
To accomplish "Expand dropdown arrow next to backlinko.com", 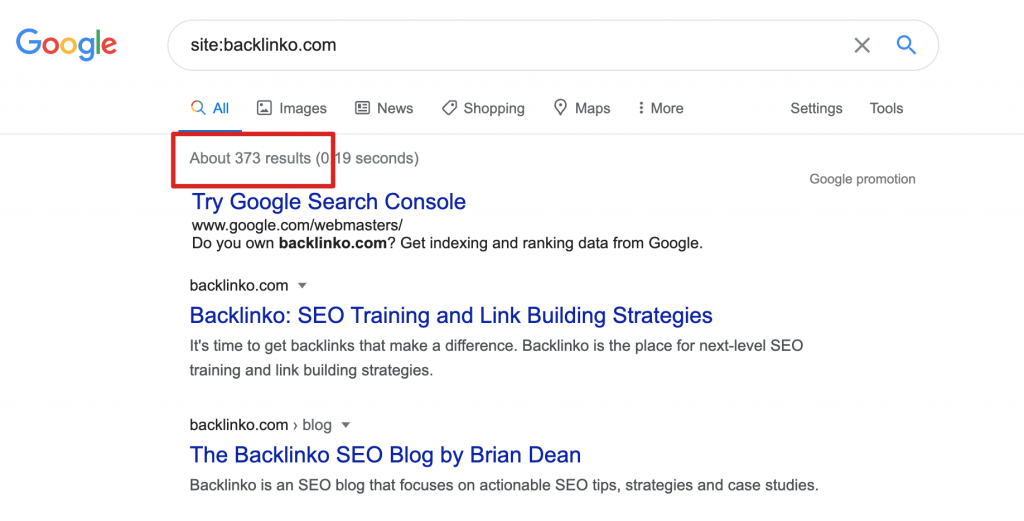I will [x=302, y=286].
